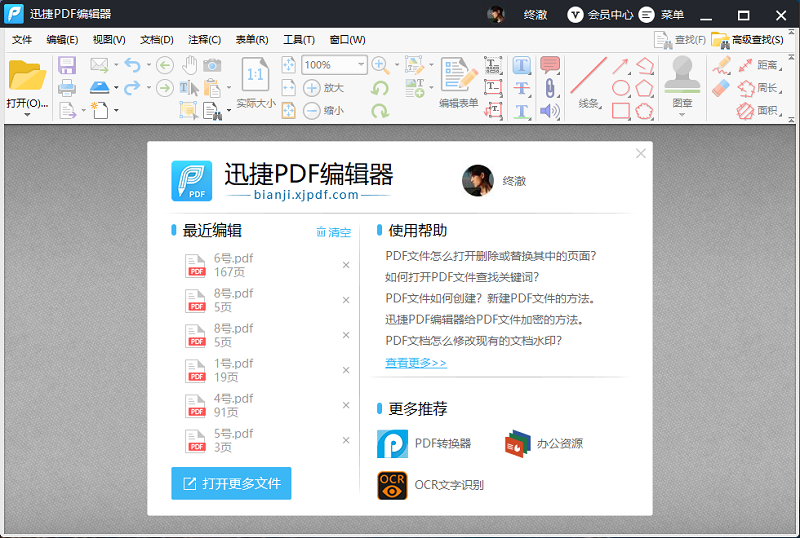Select the Perimeter (周长) measuring tool

pos(760,88)
